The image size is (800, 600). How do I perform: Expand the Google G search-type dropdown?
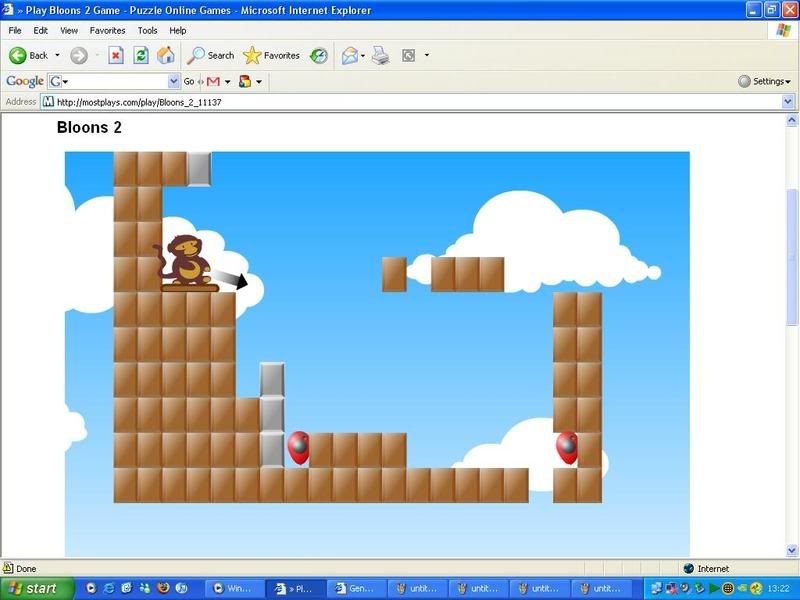click(65, 82)
